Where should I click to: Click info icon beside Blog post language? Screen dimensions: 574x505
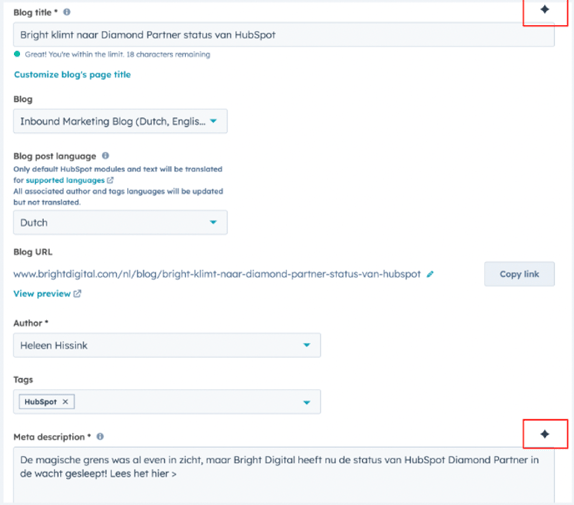105,156
